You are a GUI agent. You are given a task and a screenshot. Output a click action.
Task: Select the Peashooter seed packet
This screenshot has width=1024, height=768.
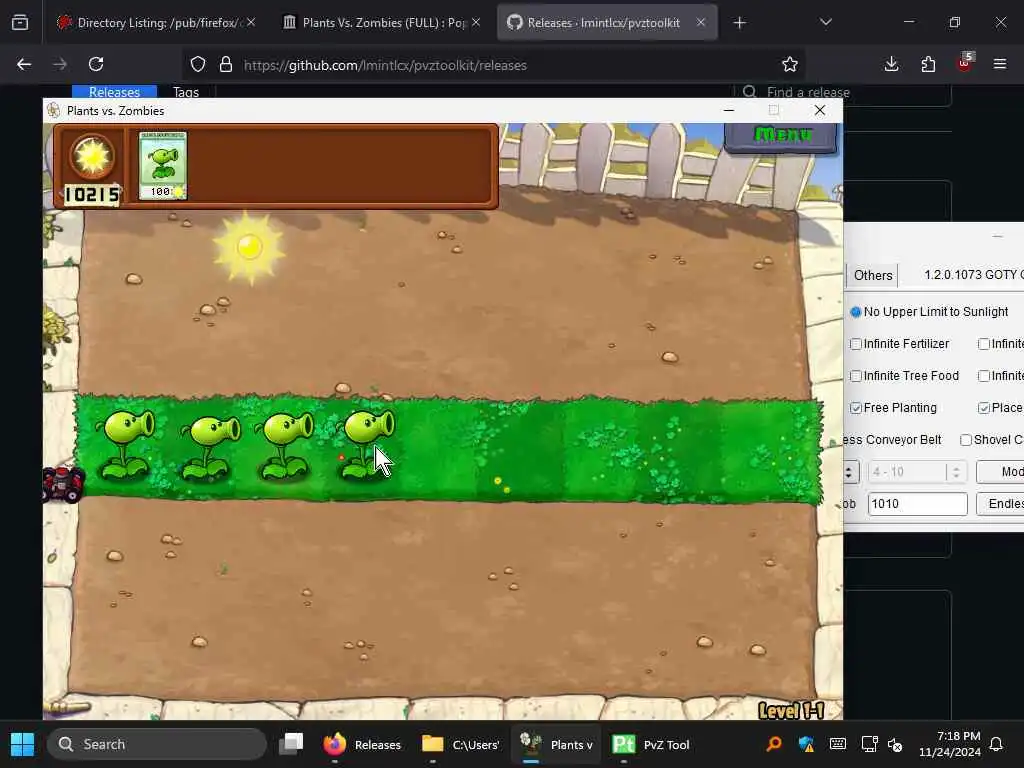(163, 165)
